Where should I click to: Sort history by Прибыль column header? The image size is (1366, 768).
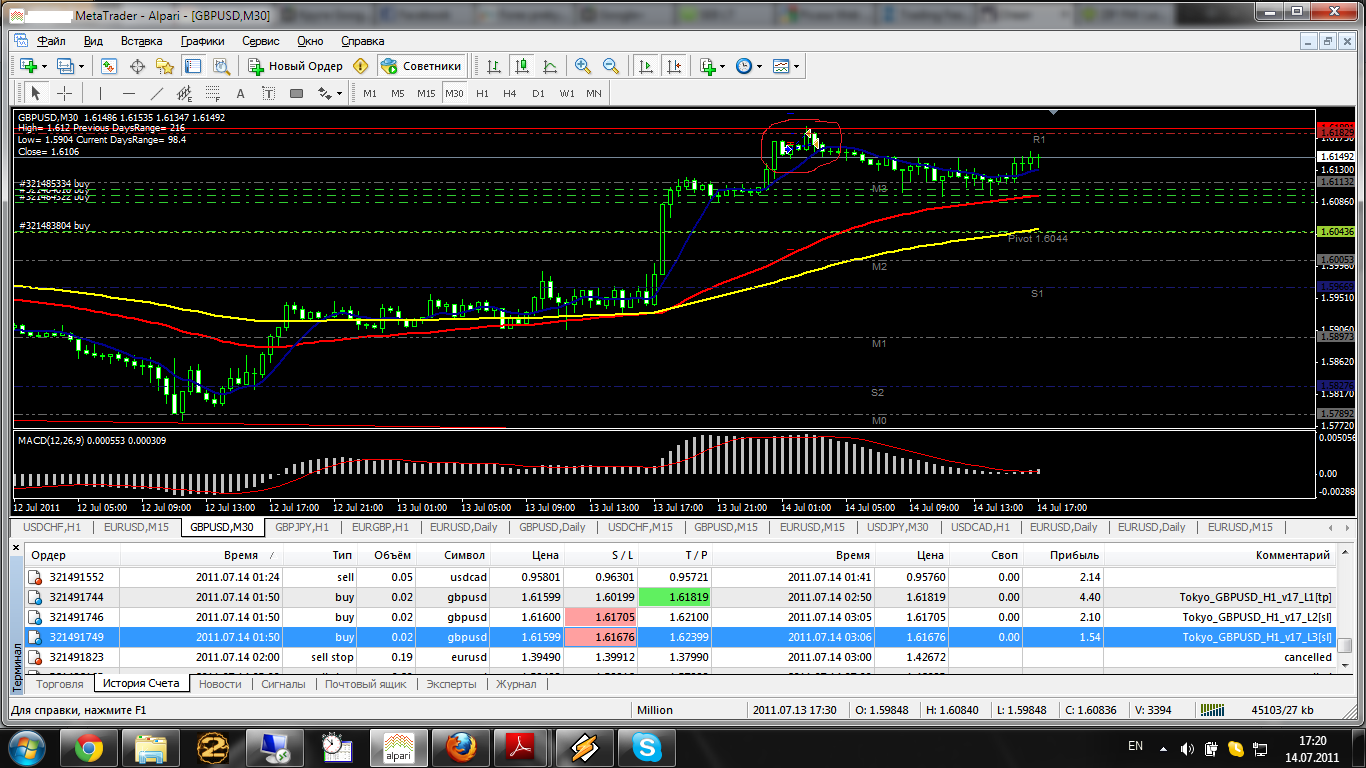pyautogui.click(x=1064, y=555)
